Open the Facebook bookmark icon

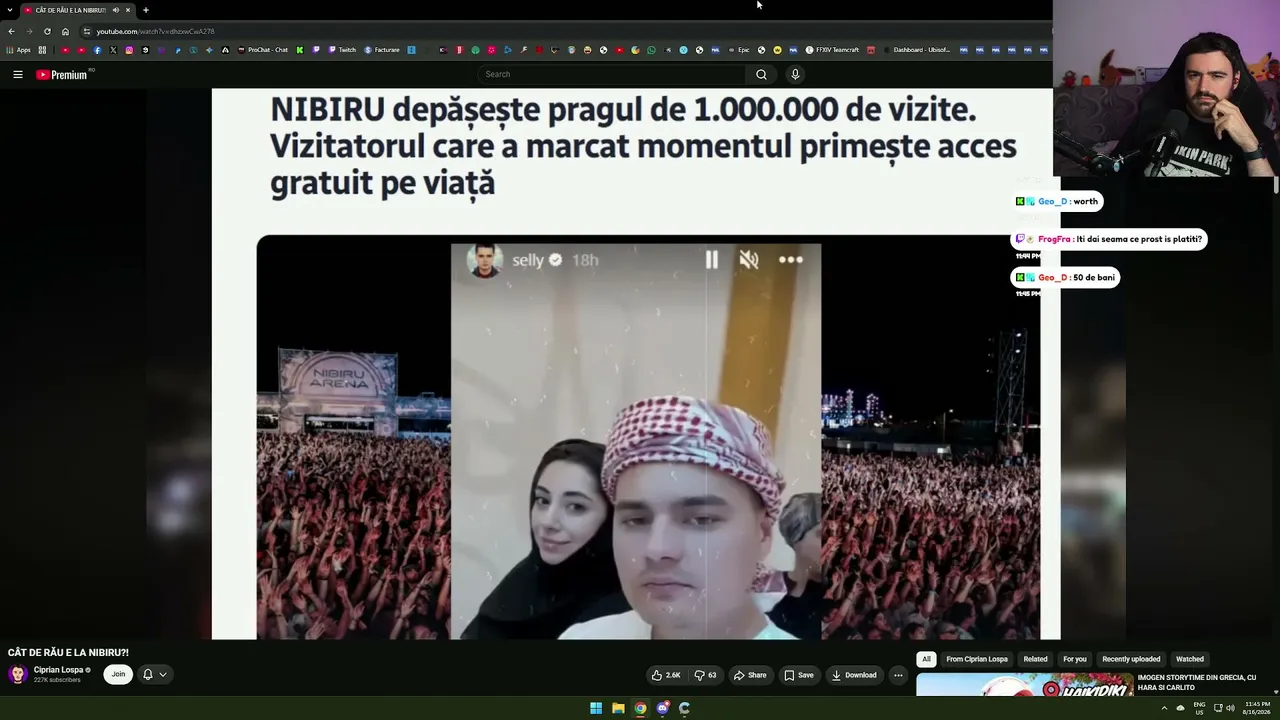click(x=97, y=50)
